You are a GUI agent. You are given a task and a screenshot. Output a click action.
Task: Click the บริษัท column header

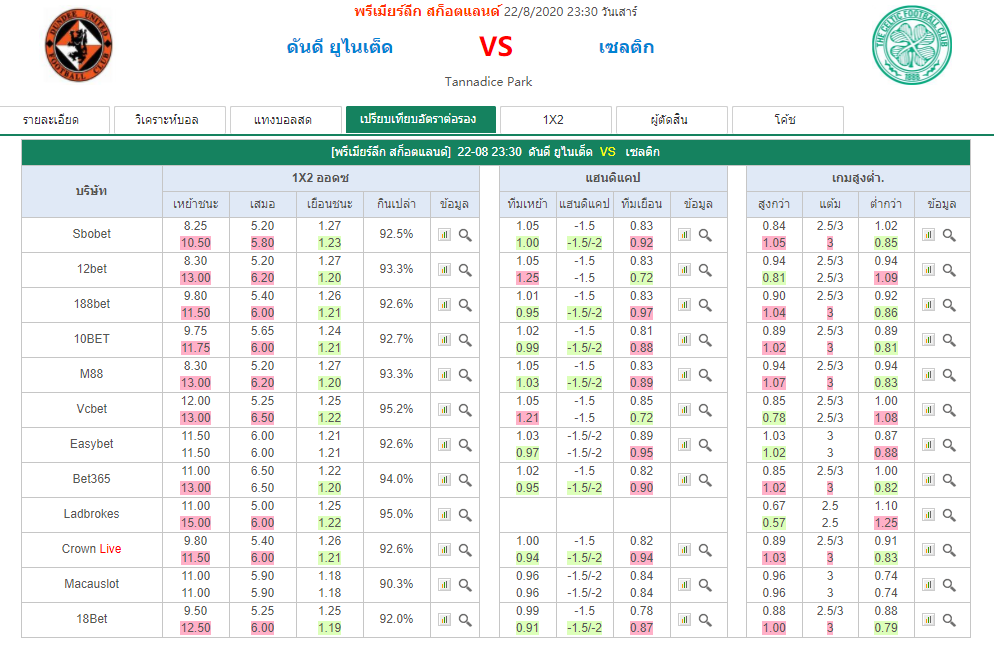click(x=92, y=191)
